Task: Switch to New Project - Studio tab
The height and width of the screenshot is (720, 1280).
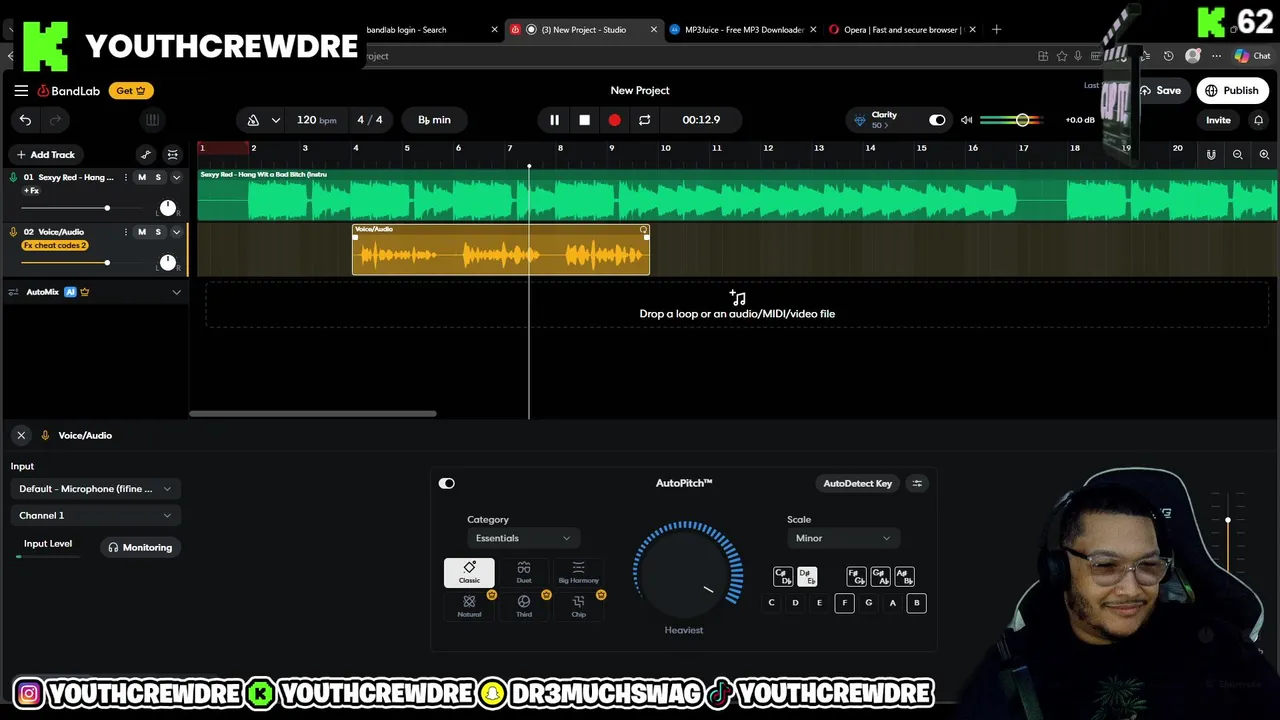Action: 584,30
